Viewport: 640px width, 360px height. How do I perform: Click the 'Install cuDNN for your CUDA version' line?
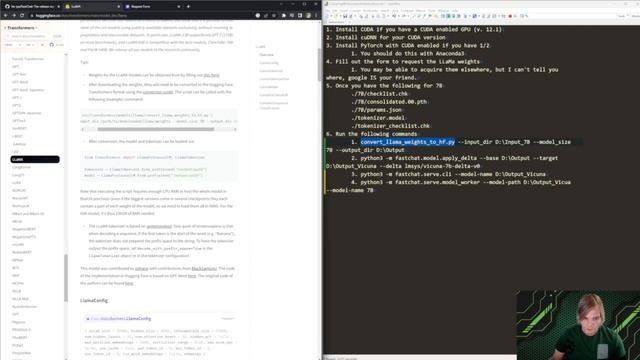[386, 38]
